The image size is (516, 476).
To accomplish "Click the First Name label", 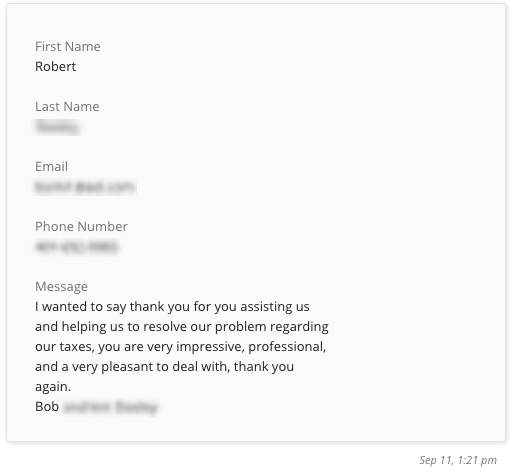I will pos(68,46).
